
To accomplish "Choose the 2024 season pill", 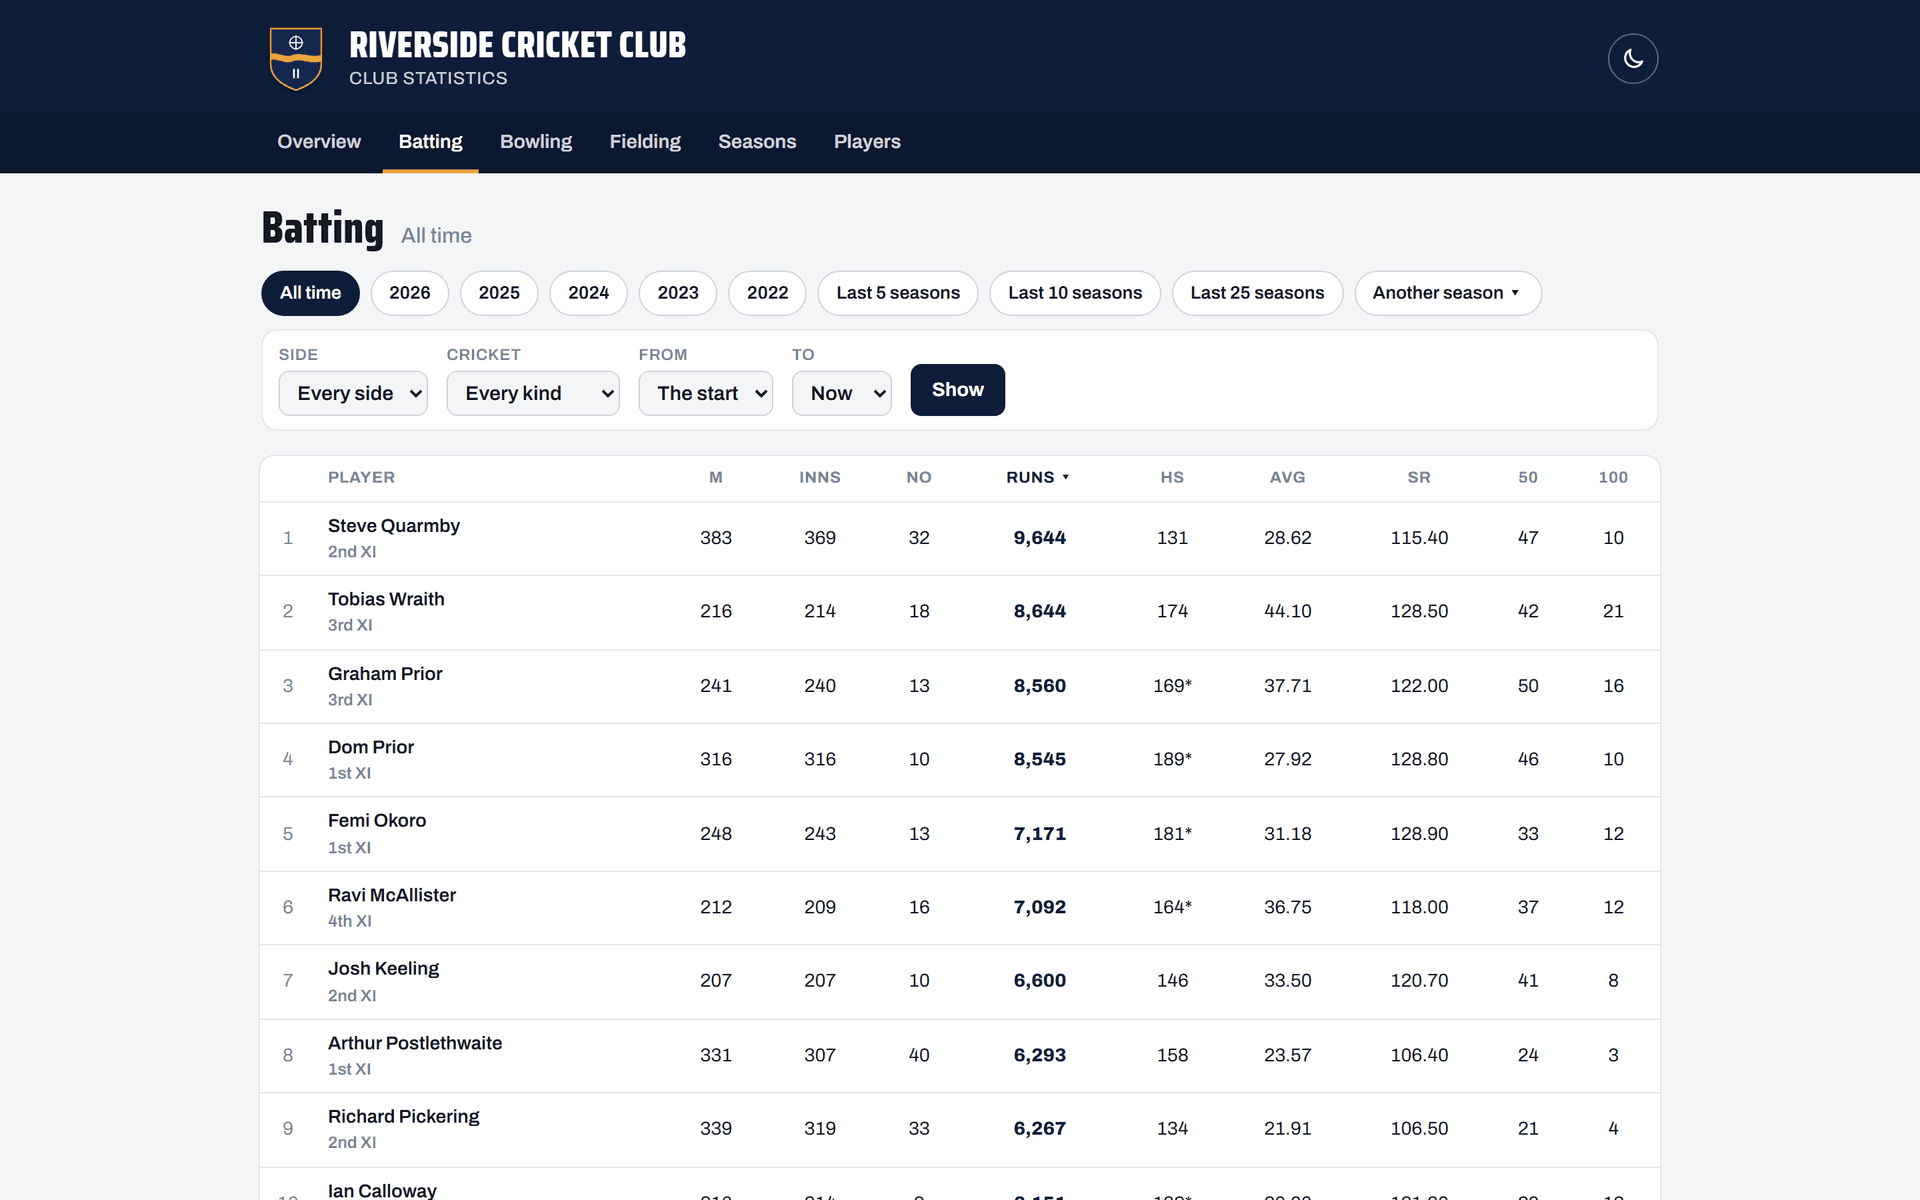I will coord(588,293).
